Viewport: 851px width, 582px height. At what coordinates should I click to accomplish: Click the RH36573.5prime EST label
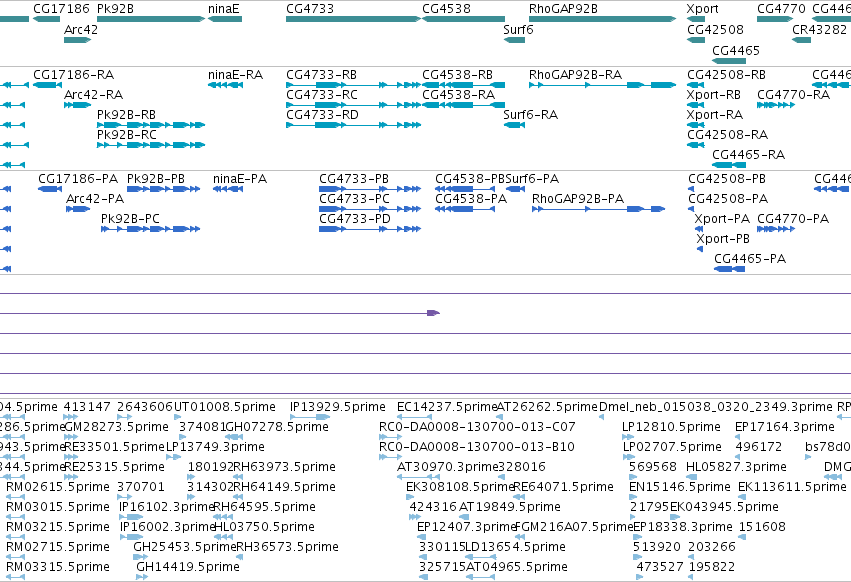click(288, 546)
